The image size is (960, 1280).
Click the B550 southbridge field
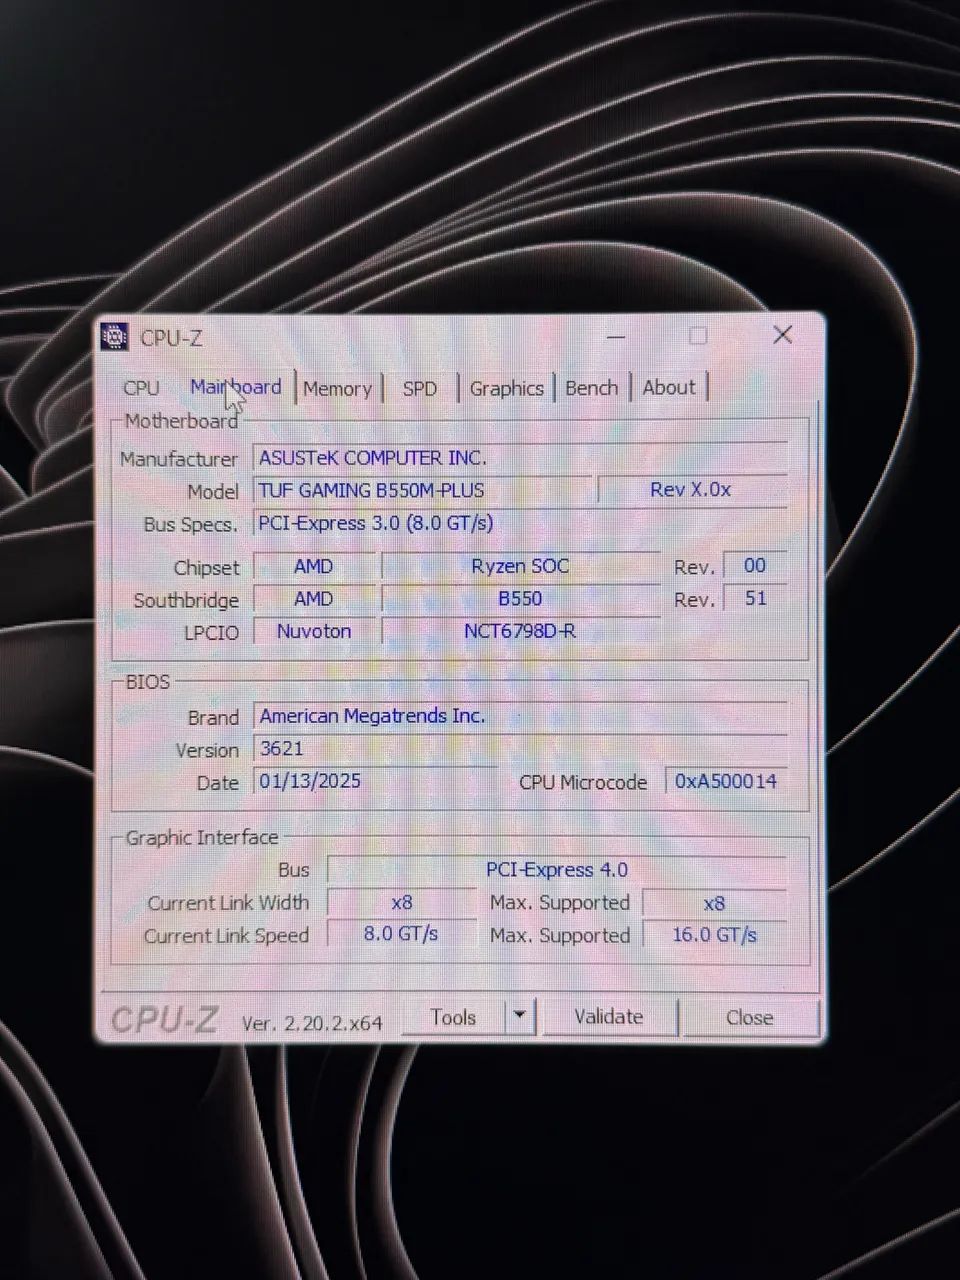[x=520, y=599]
